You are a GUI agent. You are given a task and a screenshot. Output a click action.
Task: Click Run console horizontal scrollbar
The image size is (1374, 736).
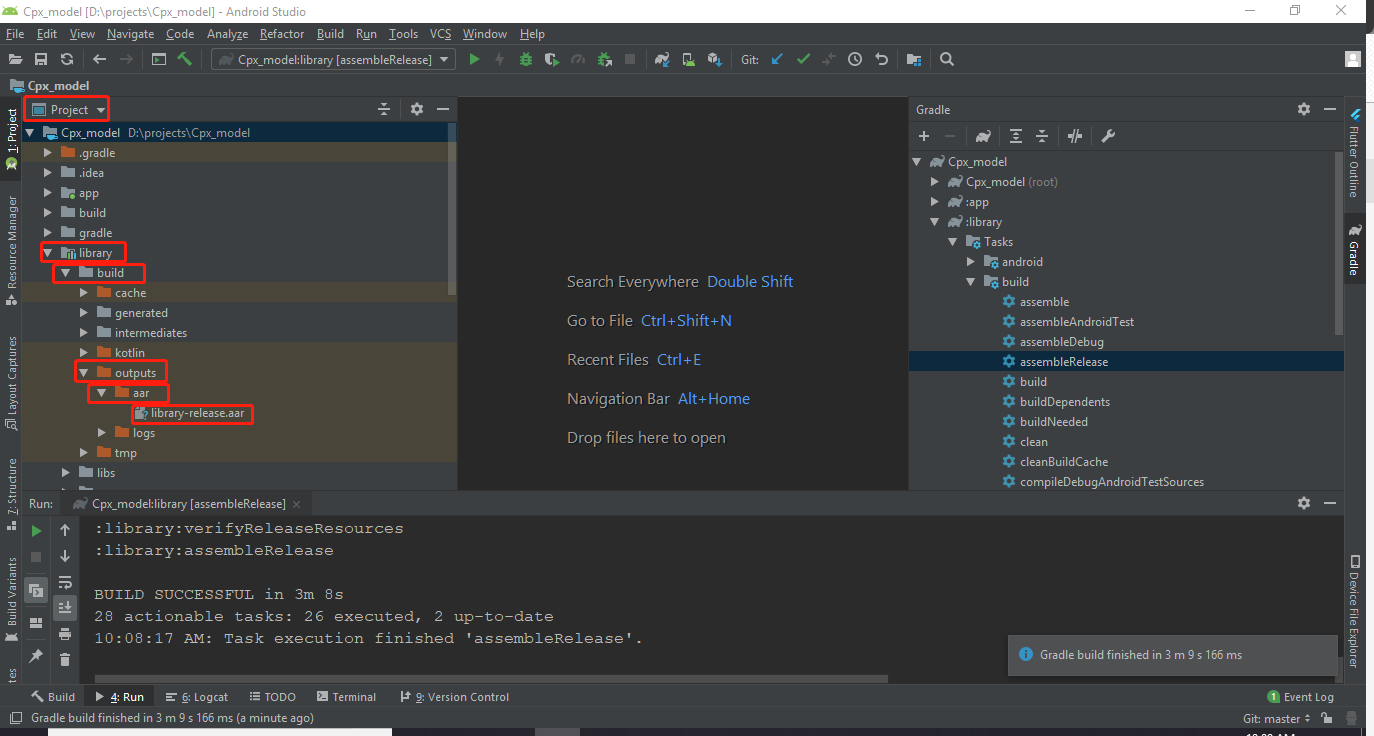(491, 678)
